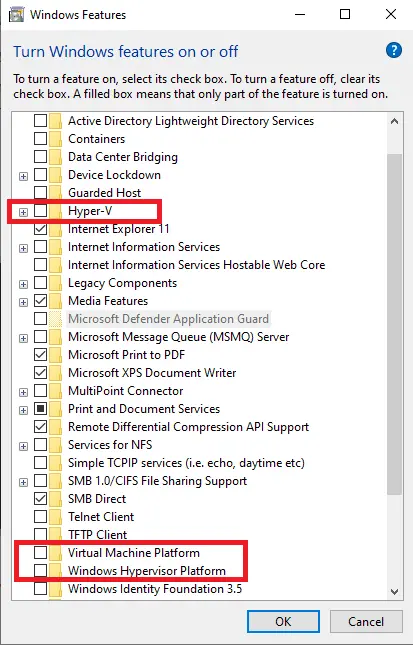Confirm with the OK button
Image resolution: width=413 pixels, height=645 pixels.
[x=283, y=621]
